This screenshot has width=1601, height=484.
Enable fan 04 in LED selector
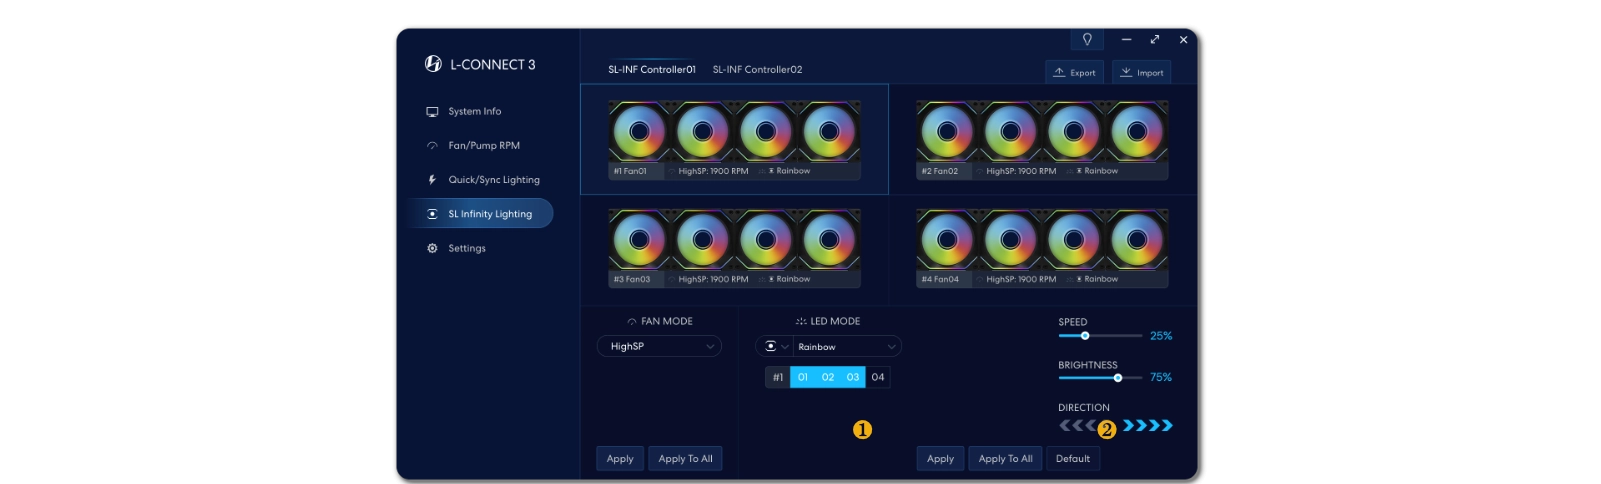pyautogui.click(x=878, y=377)
